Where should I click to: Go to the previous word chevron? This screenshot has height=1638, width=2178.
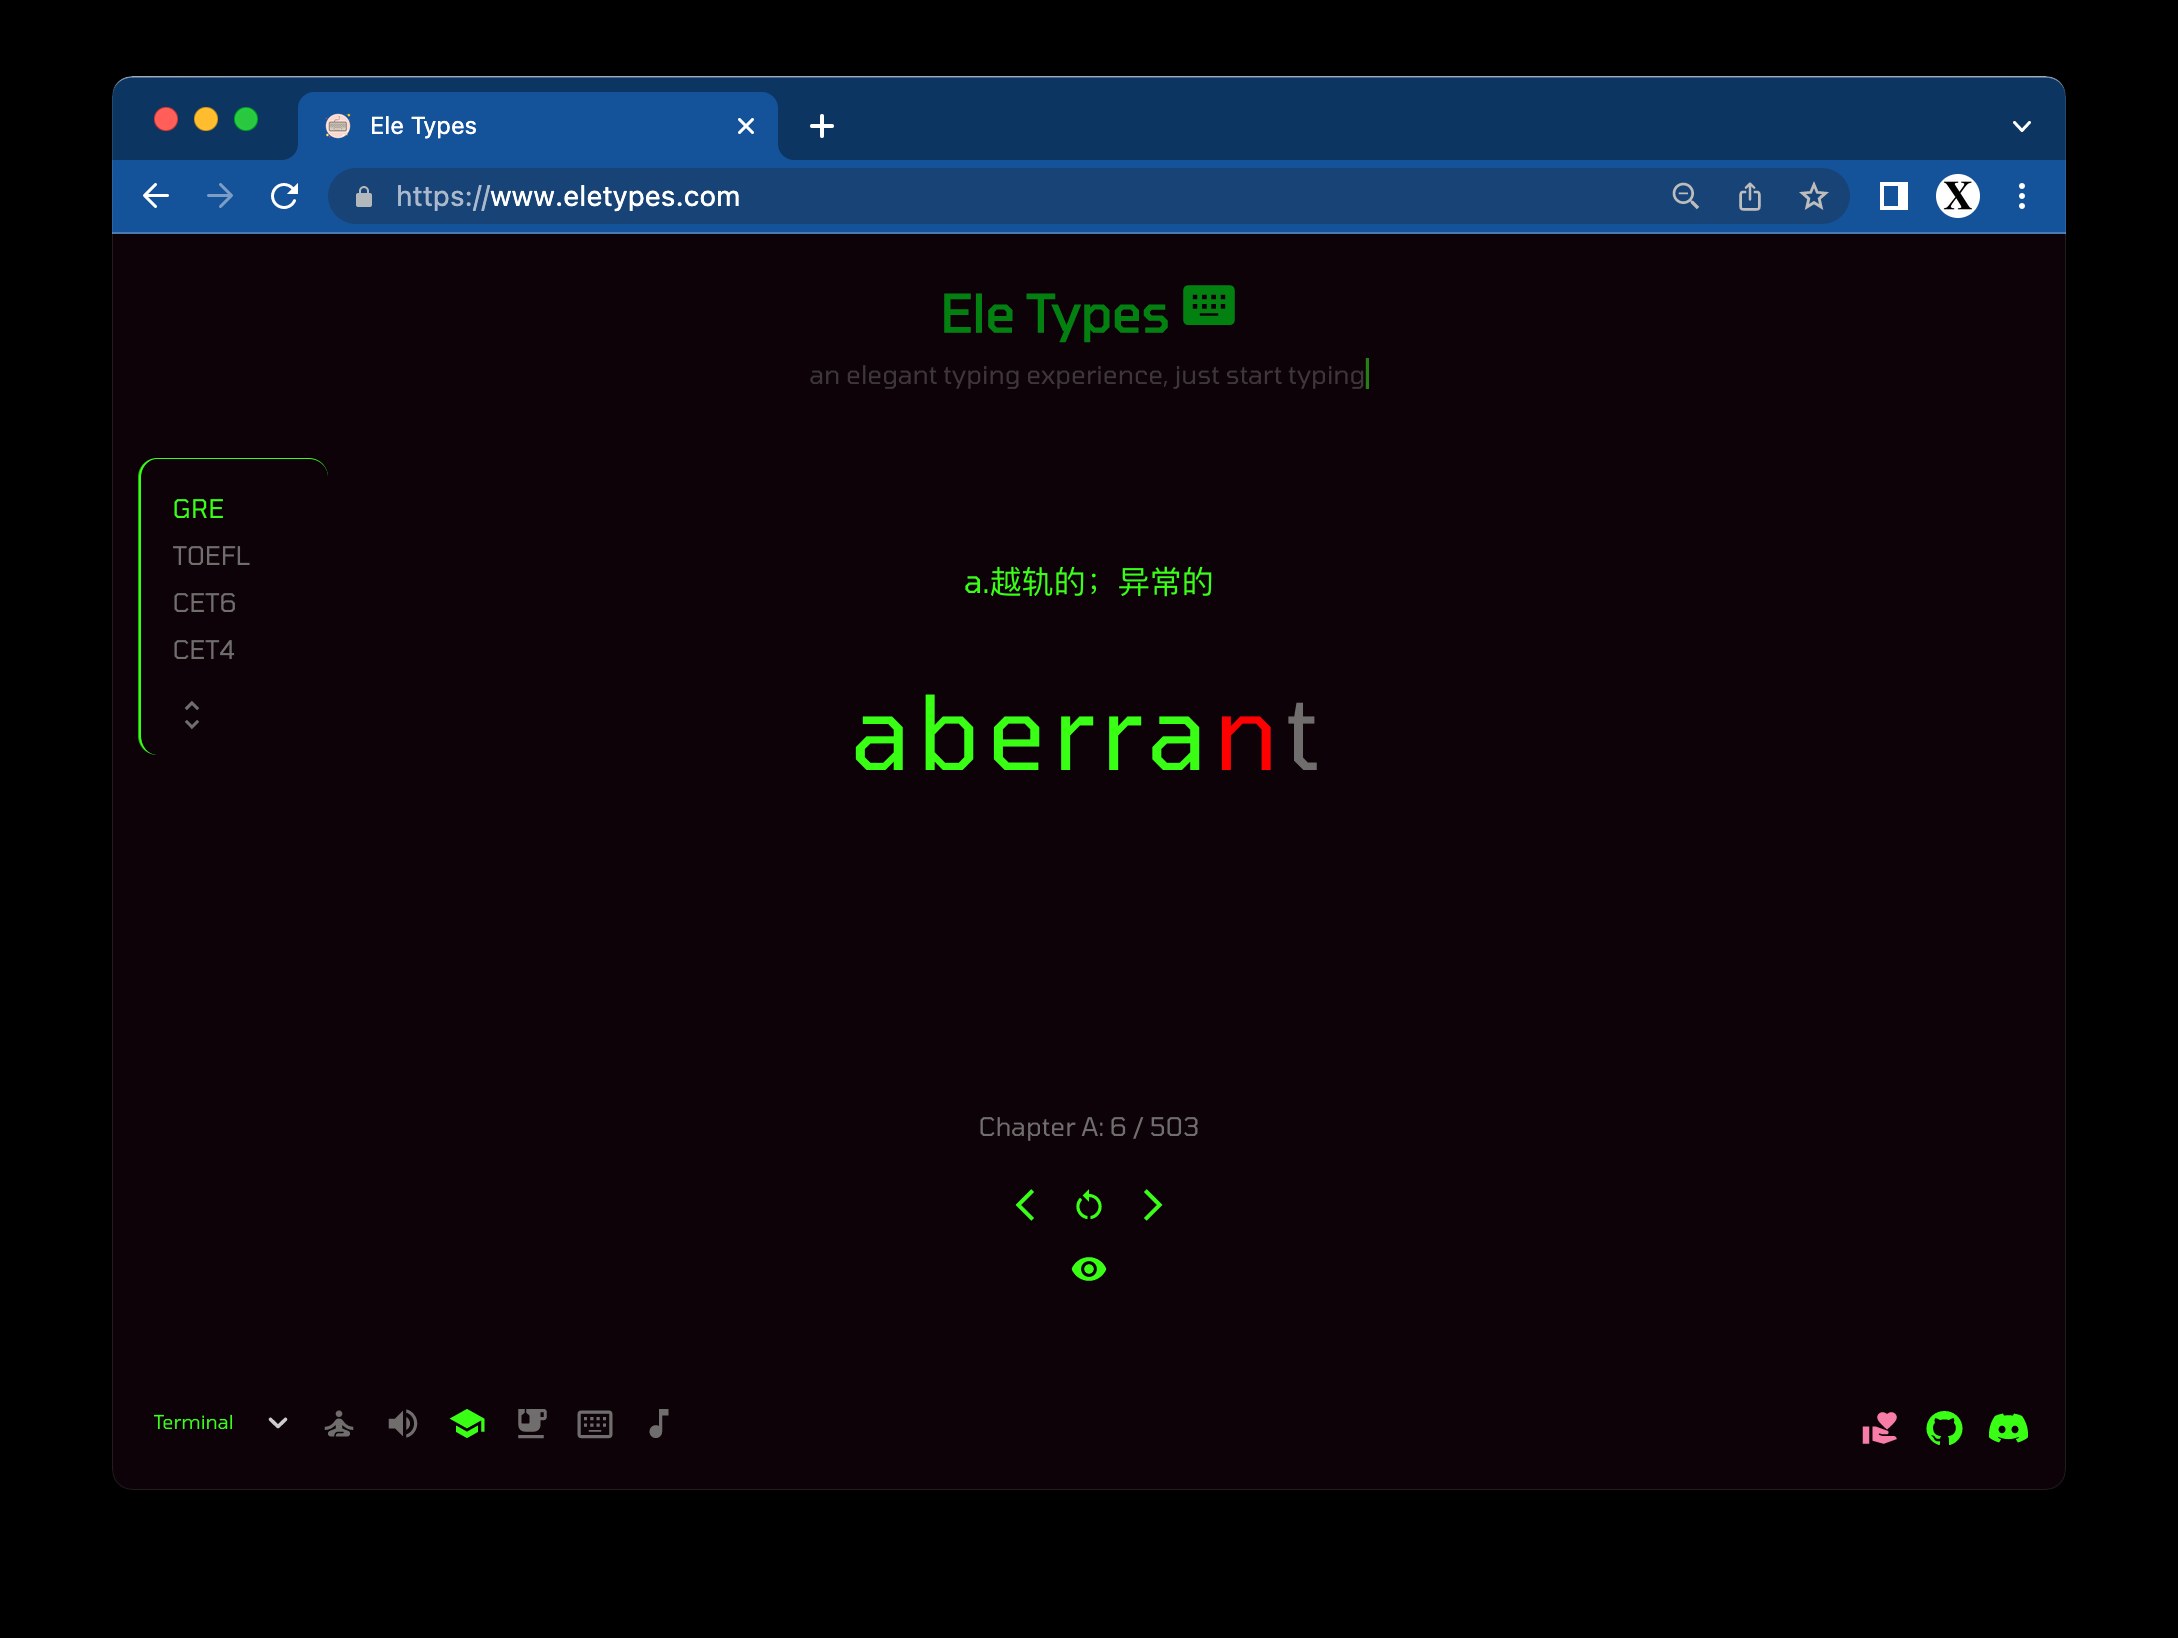(1025, 1205)
